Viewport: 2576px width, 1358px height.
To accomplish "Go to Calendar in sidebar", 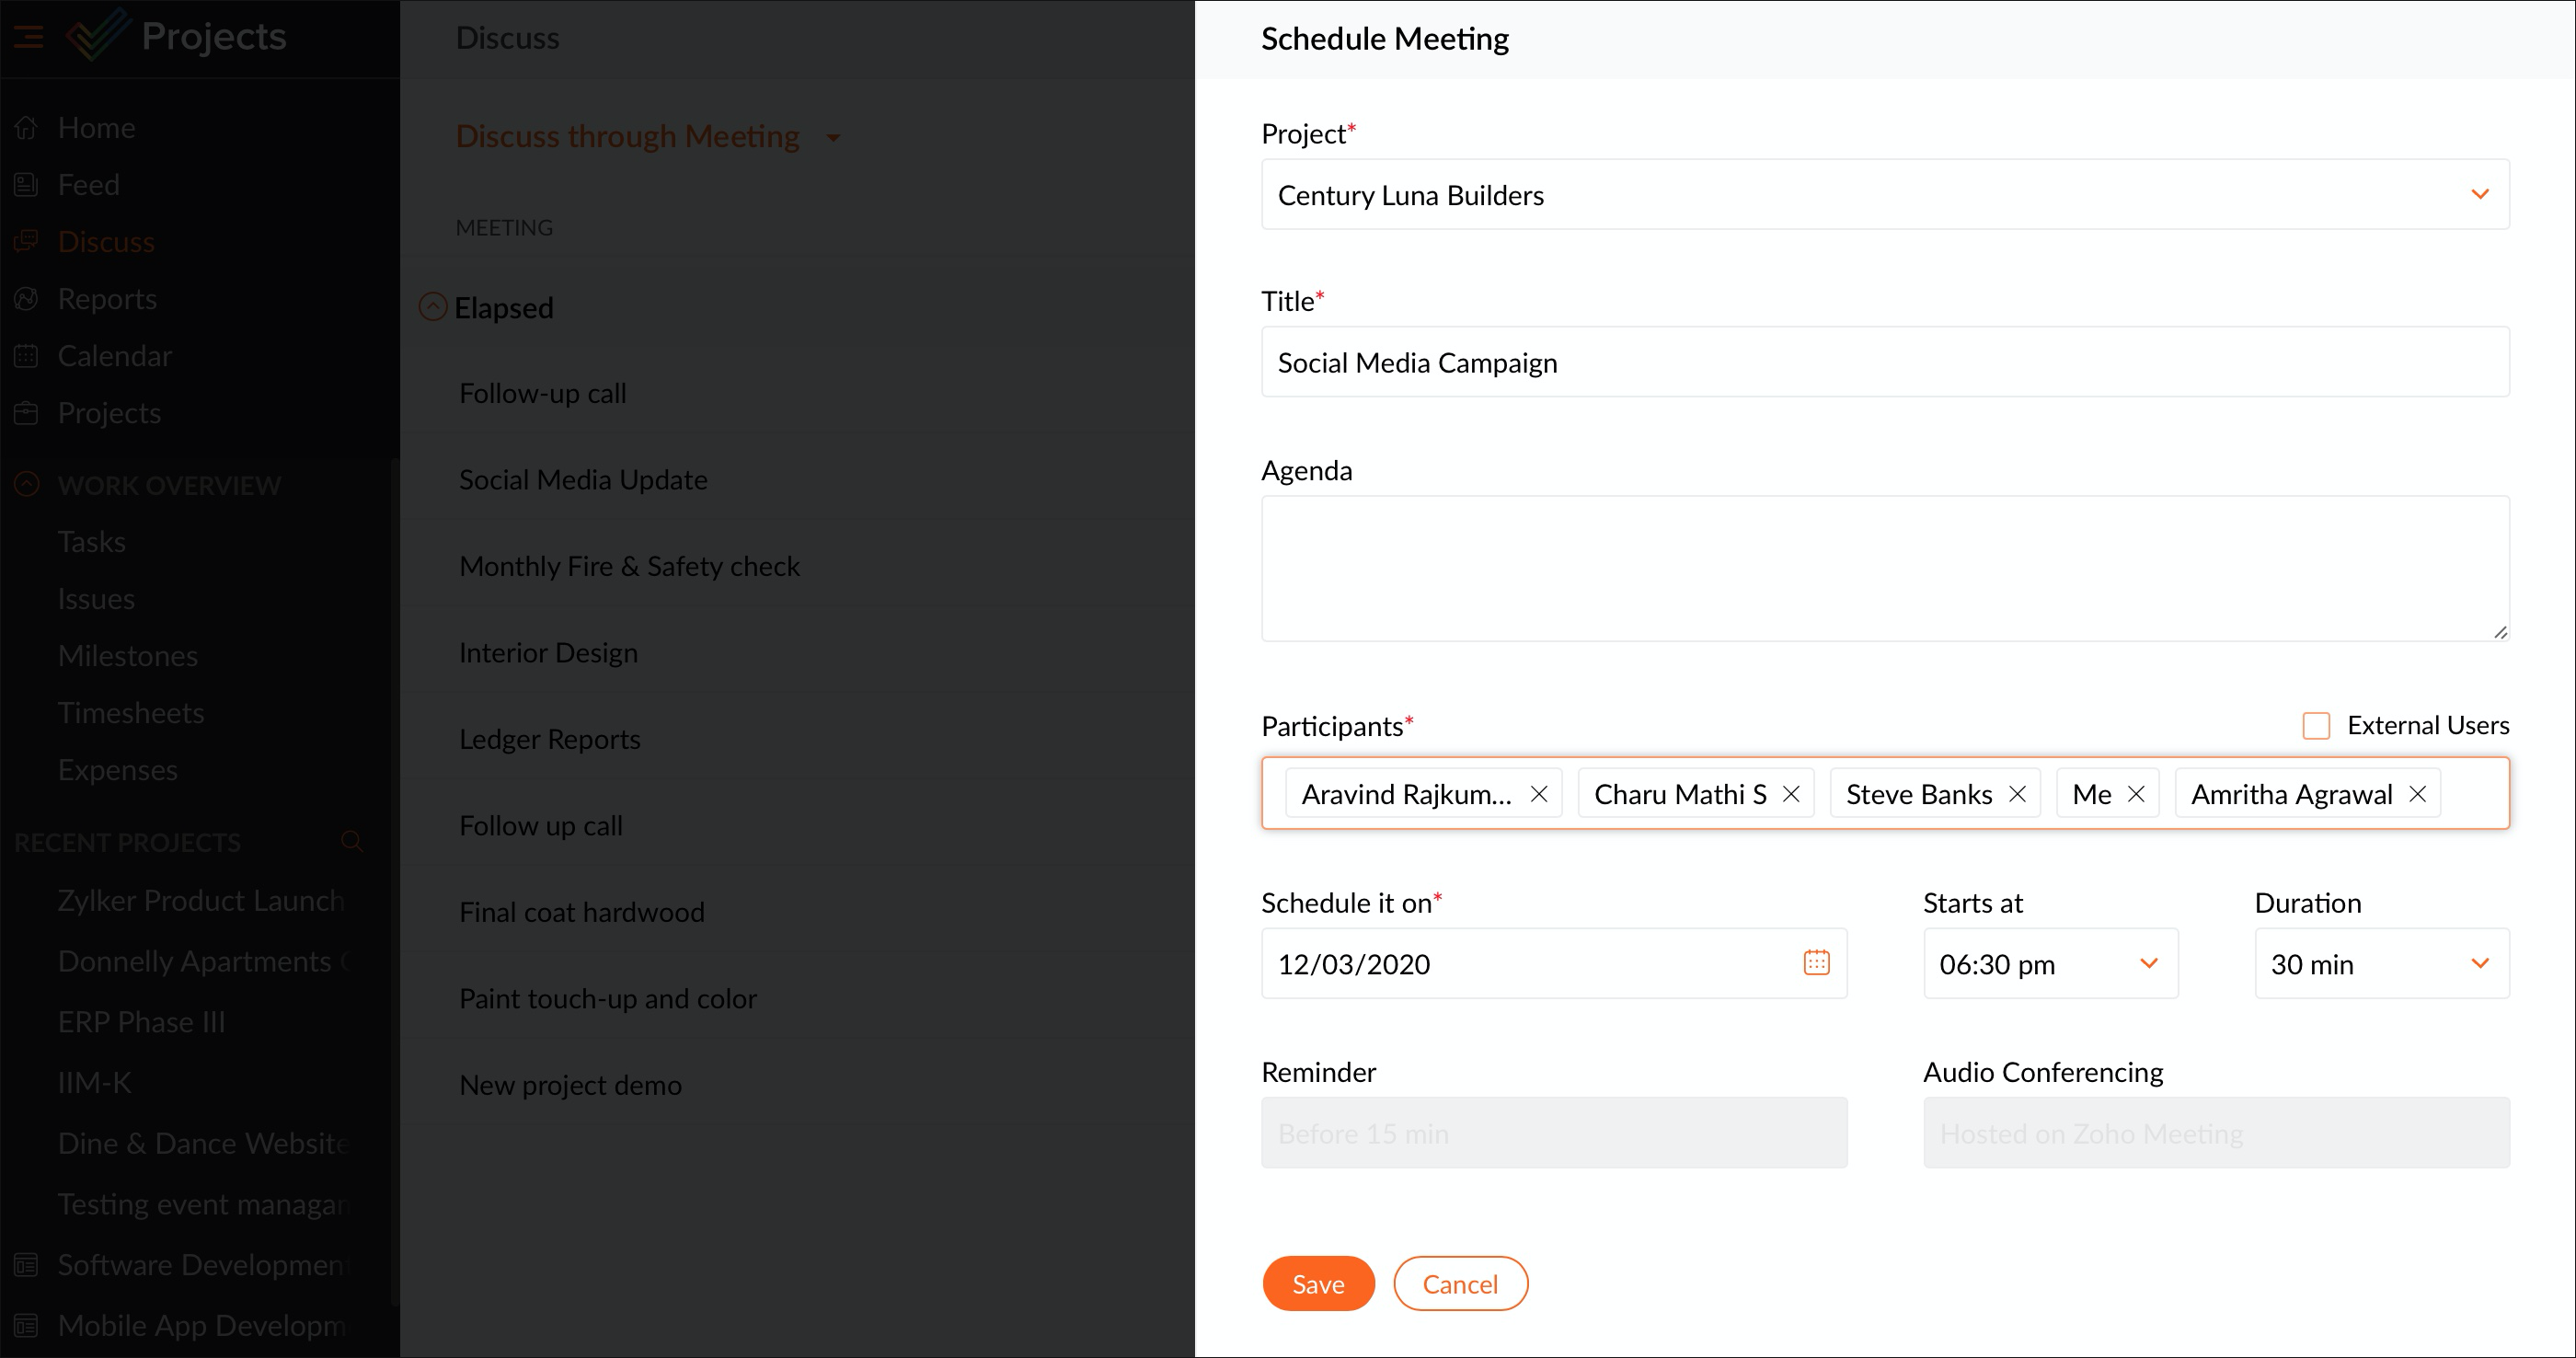I will [114, 356].
